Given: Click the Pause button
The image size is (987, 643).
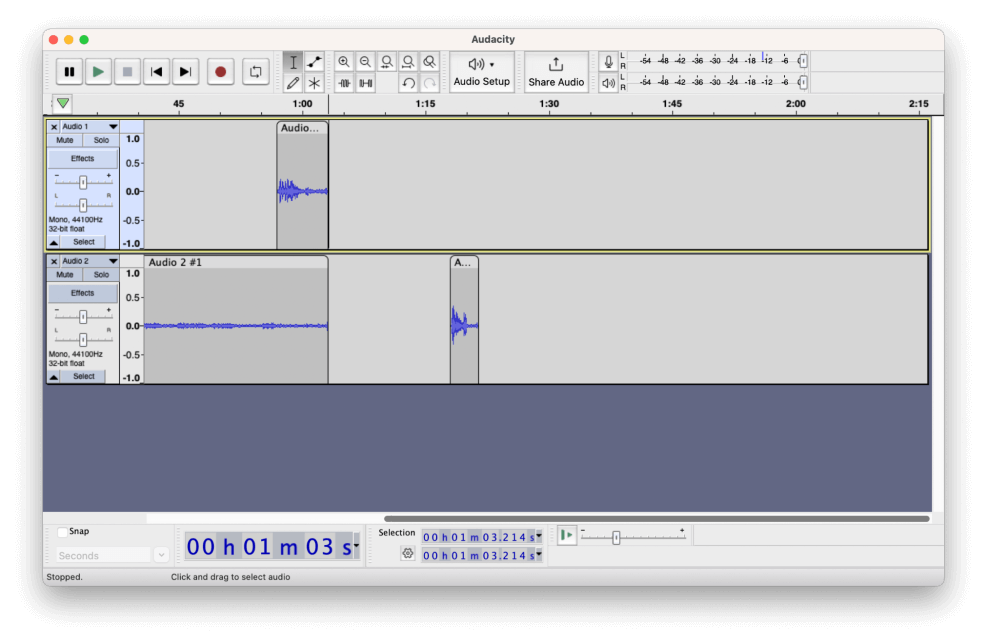Looking at the screenshot, I should pyautogui.click(x=69, y=72).
